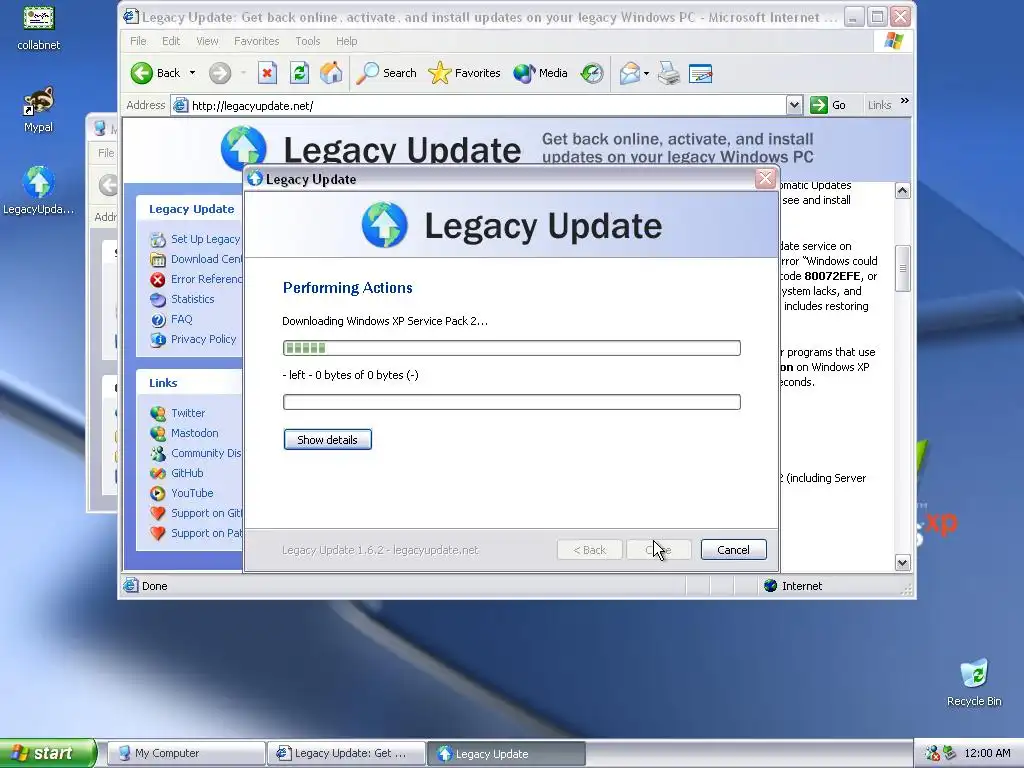The width and height of the screenshot is (1024, 768).
Task: Click the Privacy Policy info icon
Action: [158, 340]
